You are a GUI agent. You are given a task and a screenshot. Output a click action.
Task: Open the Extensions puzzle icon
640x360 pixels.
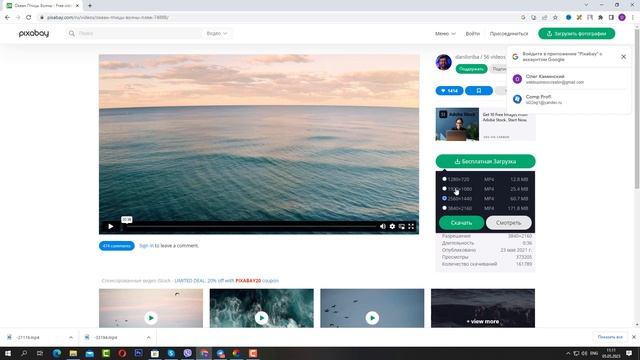tap(600, 18)
